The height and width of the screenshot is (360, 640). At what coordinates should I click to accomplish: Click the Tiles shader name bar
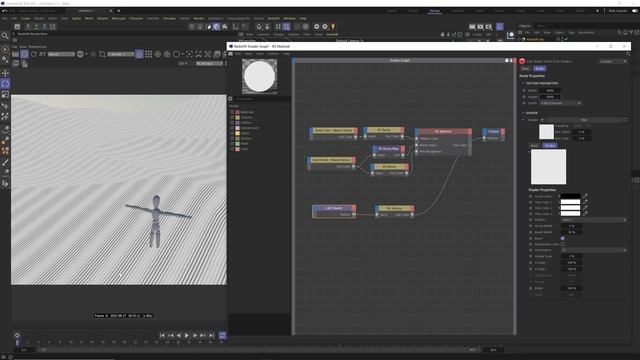584,120
